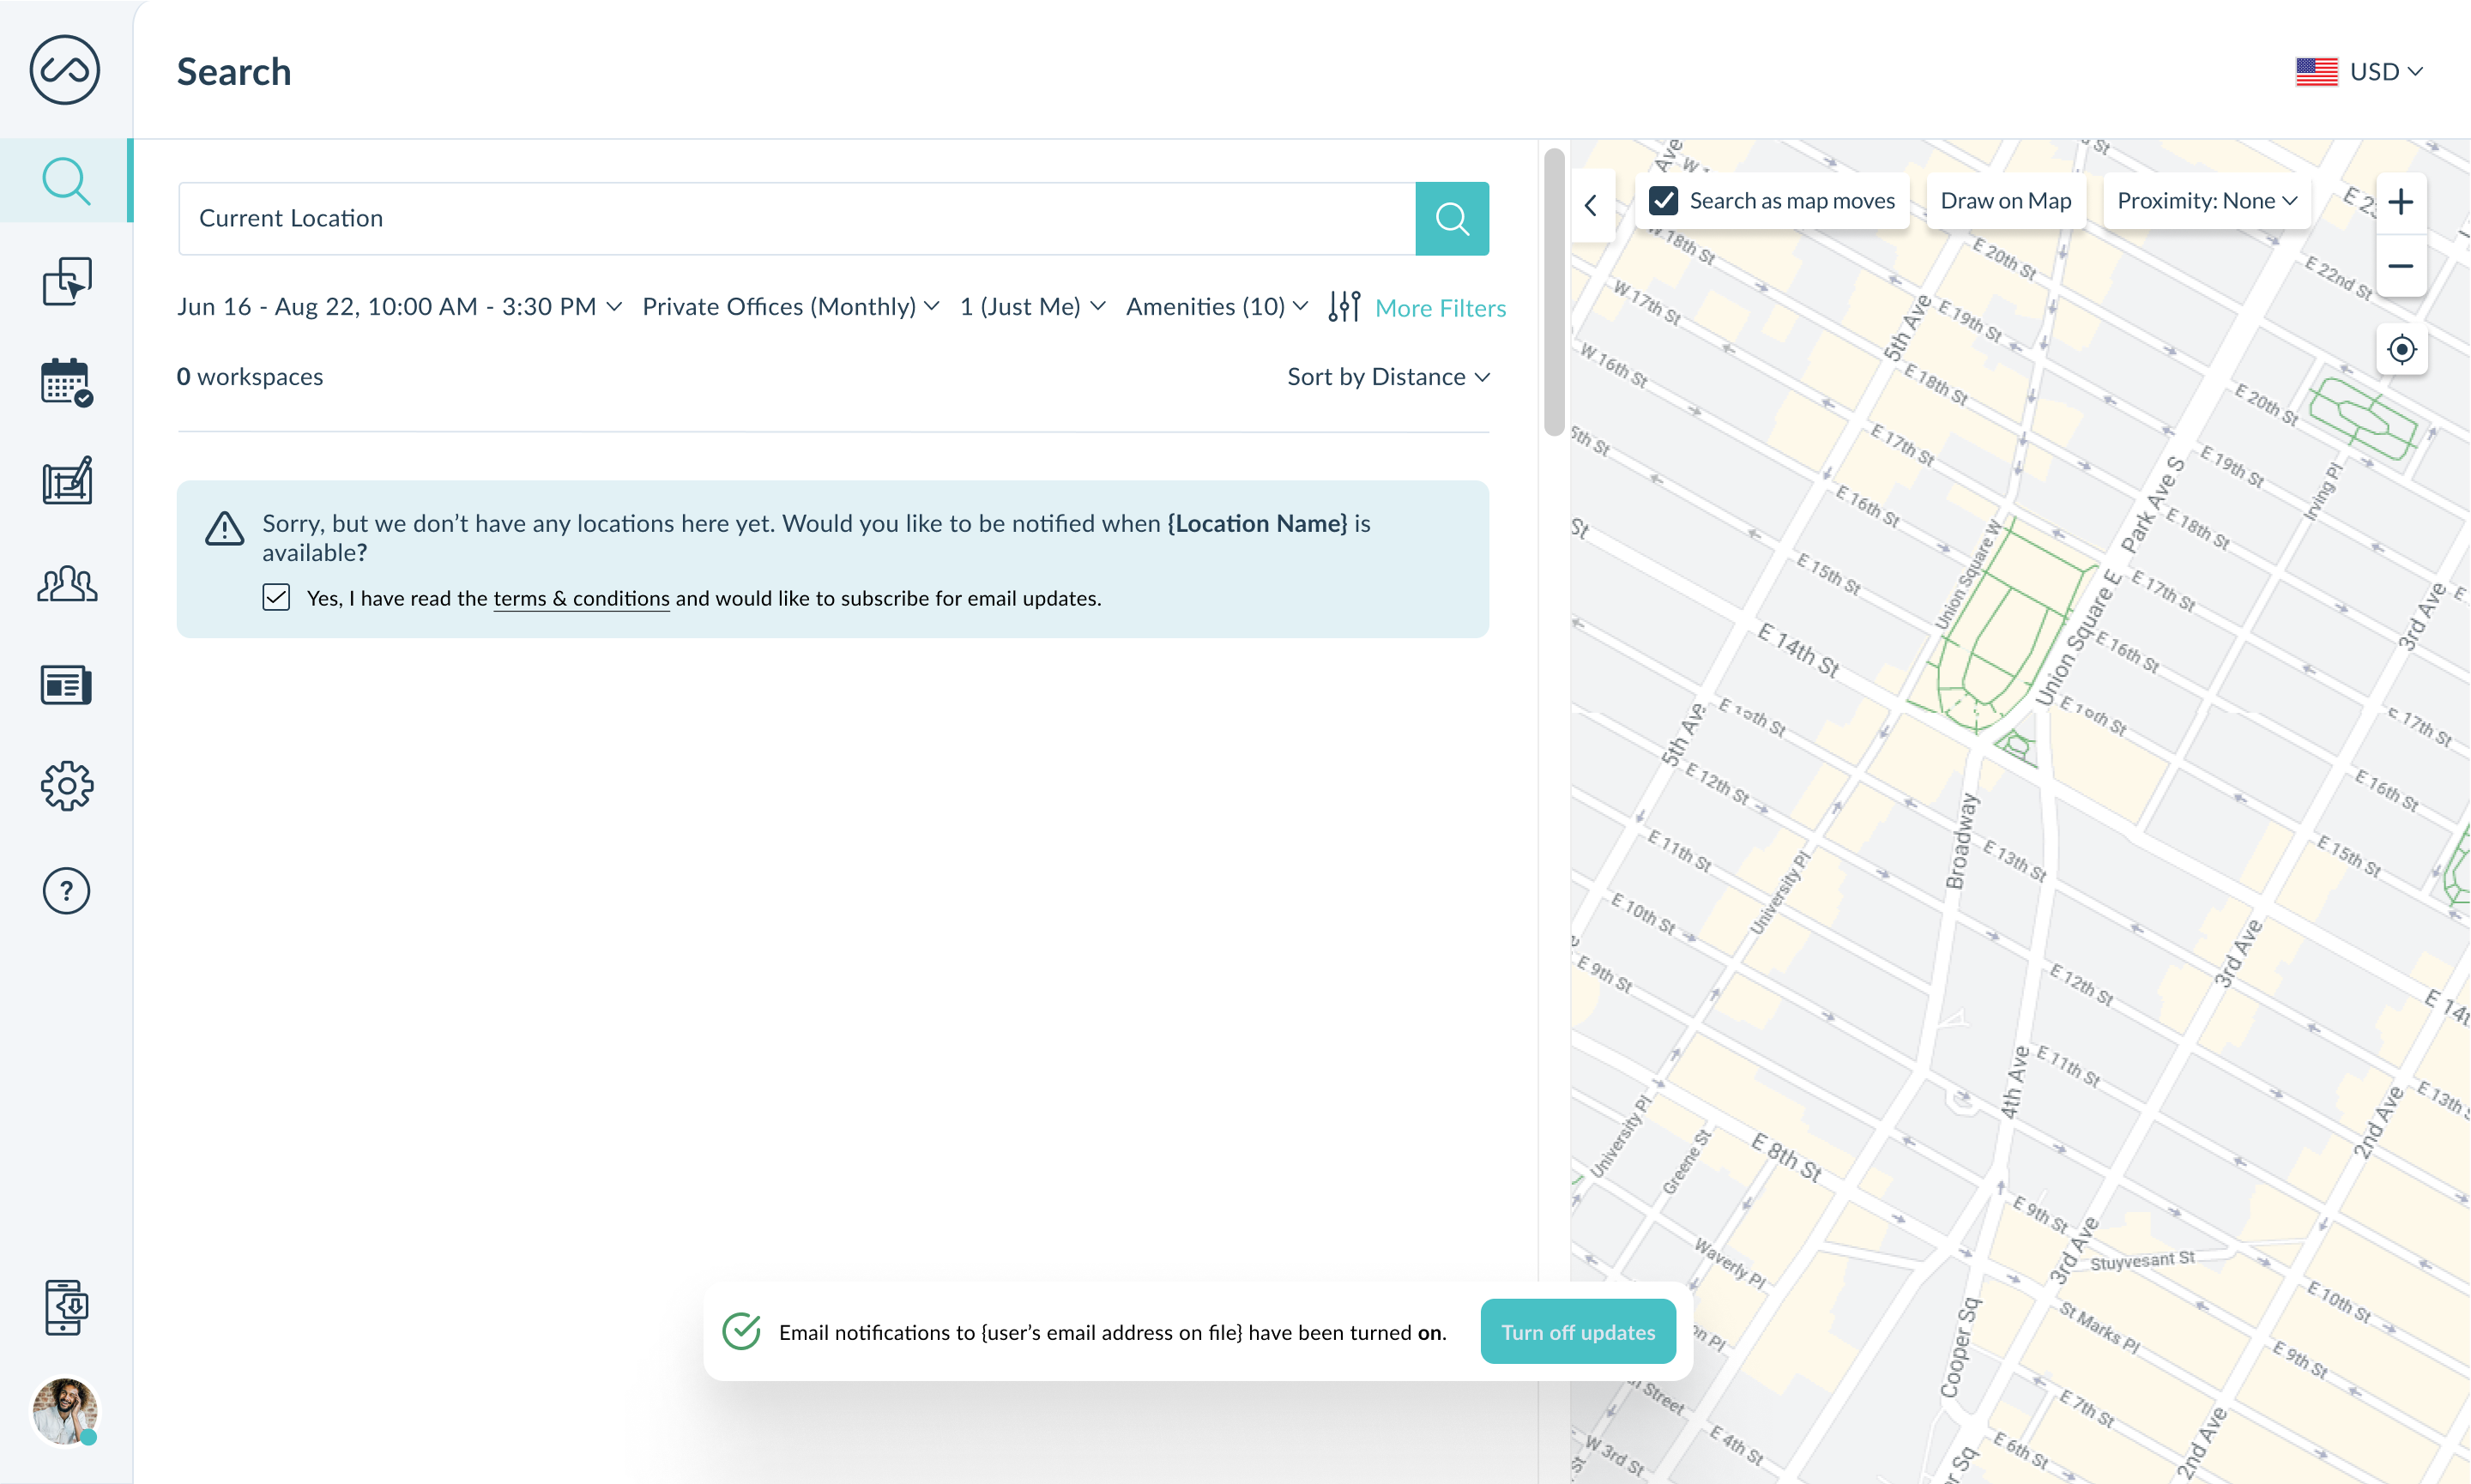Uncheck the email updates subscription checkbox
Image resolution: width=2471 pixels, height=1484 pixels.
tap(276, 598)
